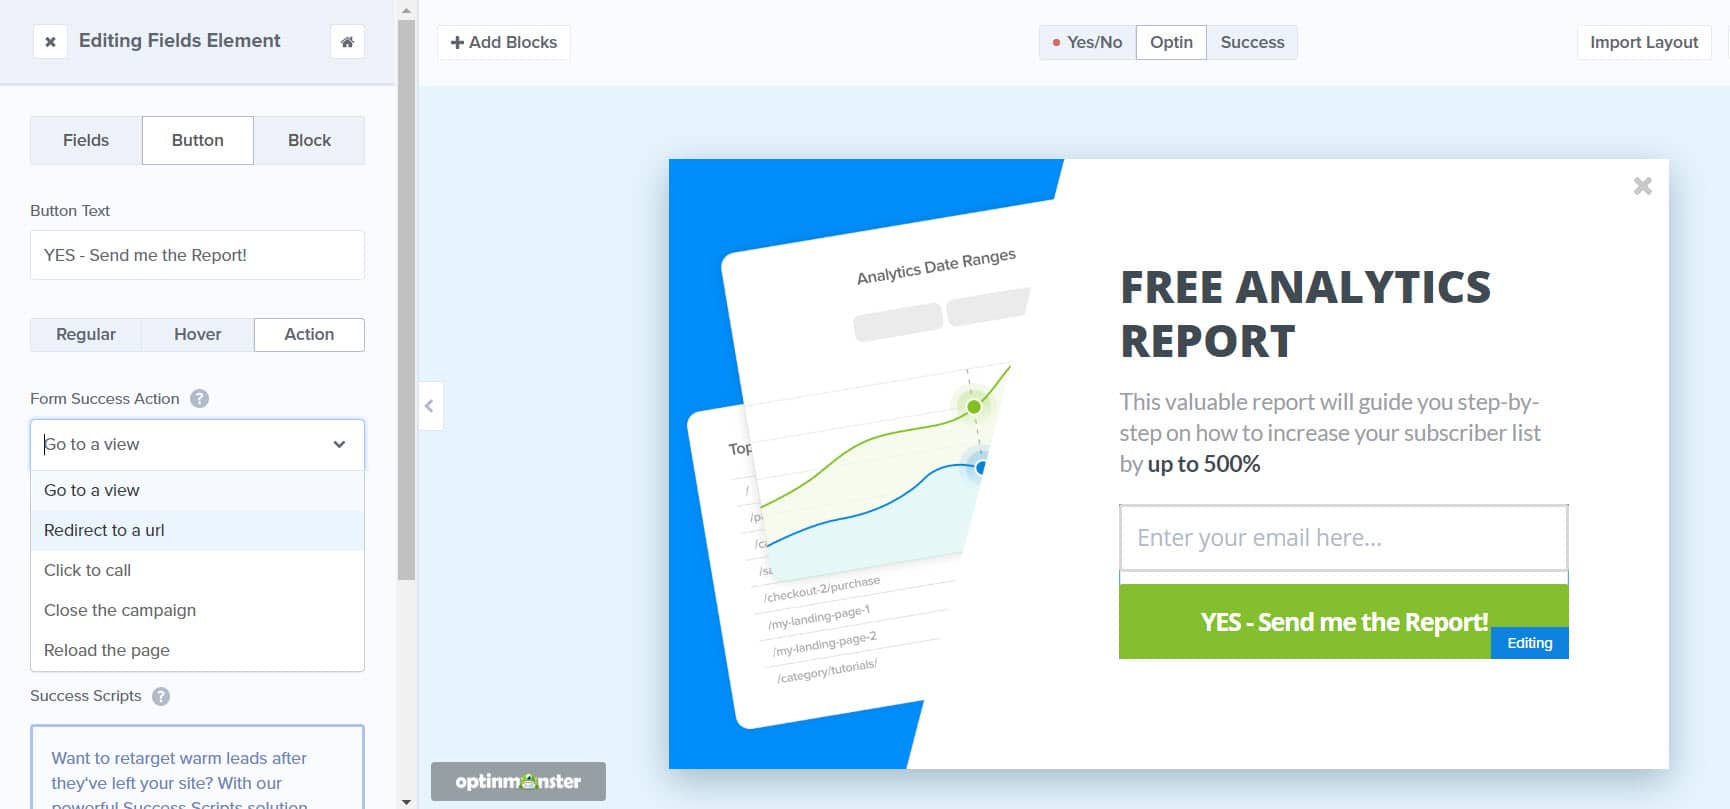Click the Success Scripts info box
The height and width of the screenshot is (809, 1730).
click(x=197, y=767)
